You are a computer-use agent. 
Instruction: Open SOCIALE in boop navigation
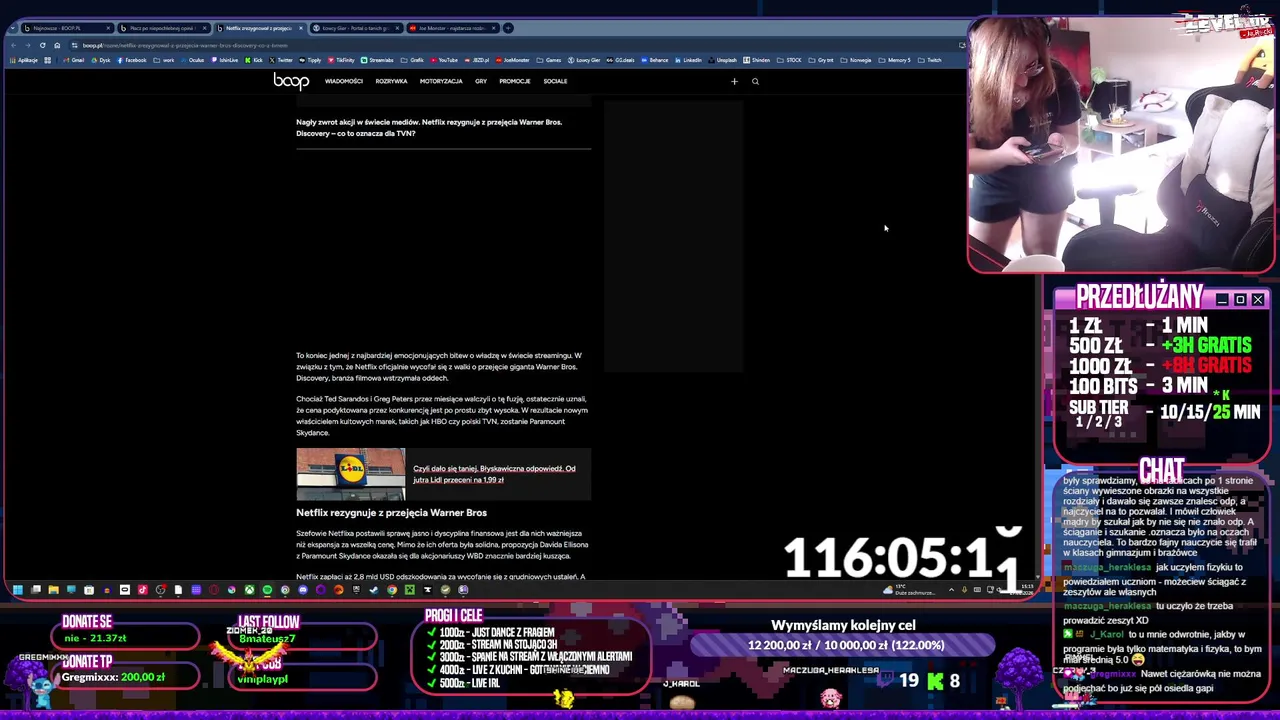click(555, 81)
